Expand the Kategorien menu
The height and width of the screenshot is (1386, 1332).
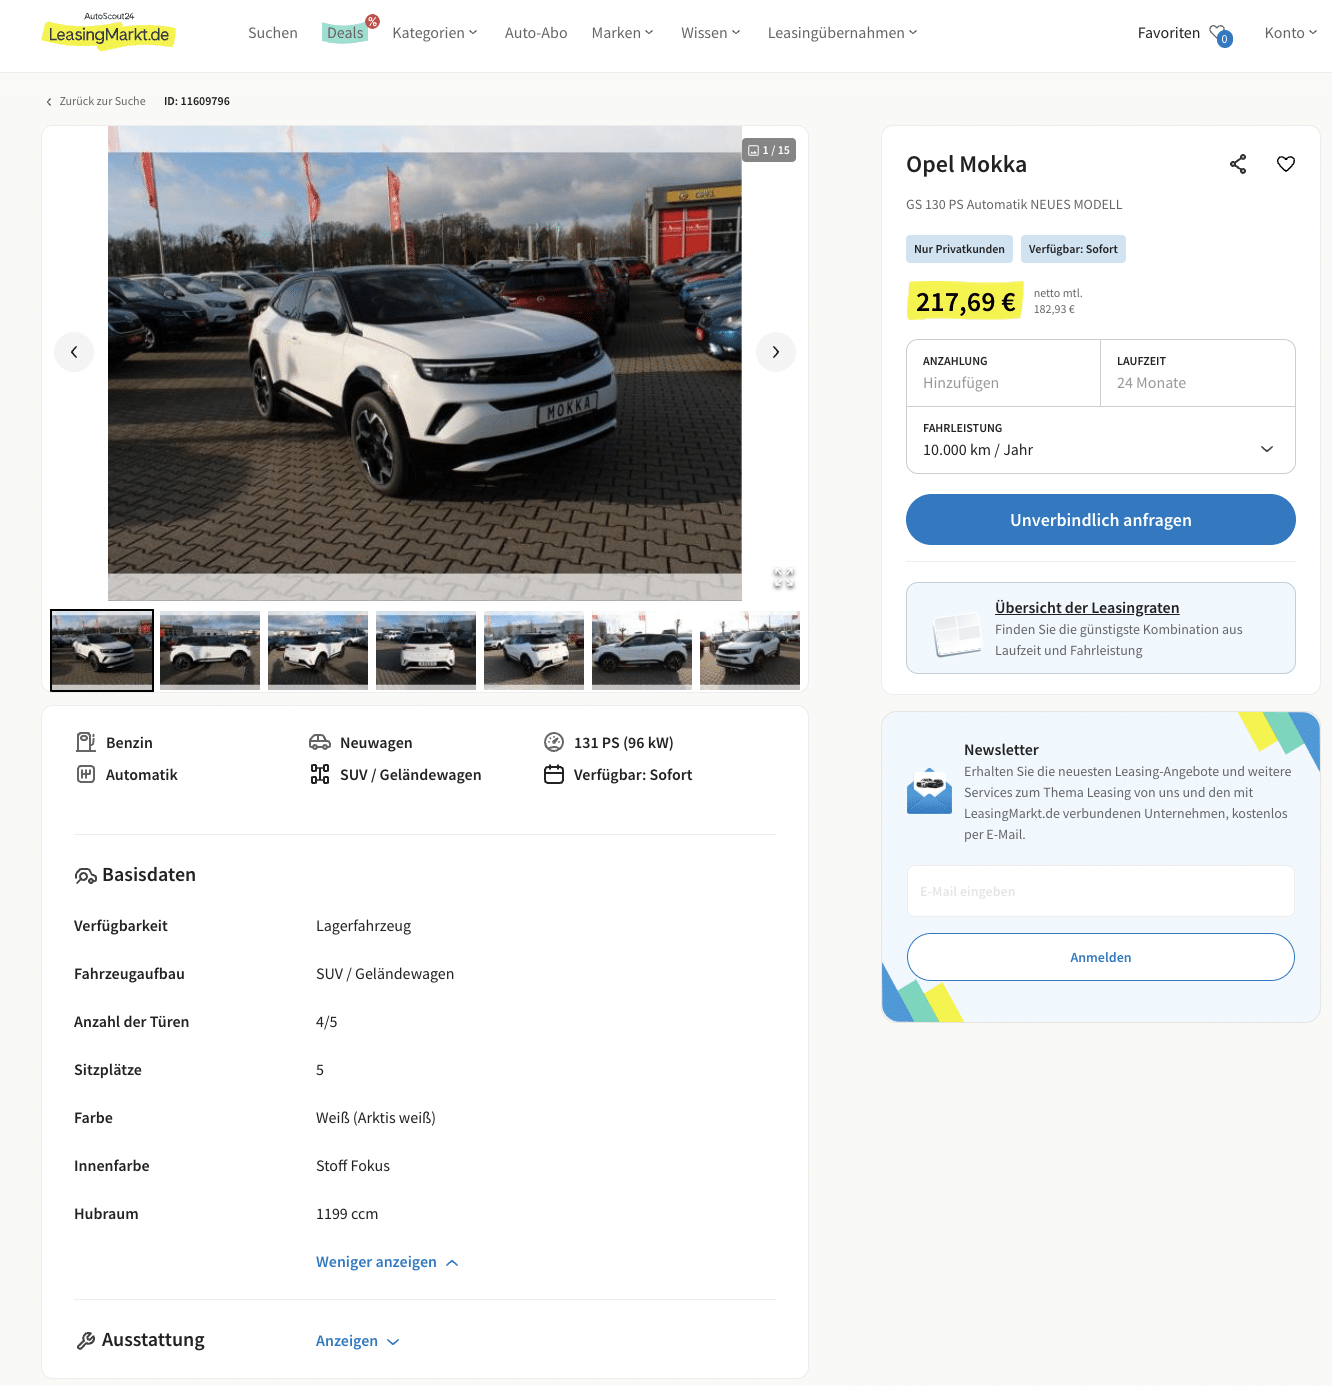click(435, 33)
